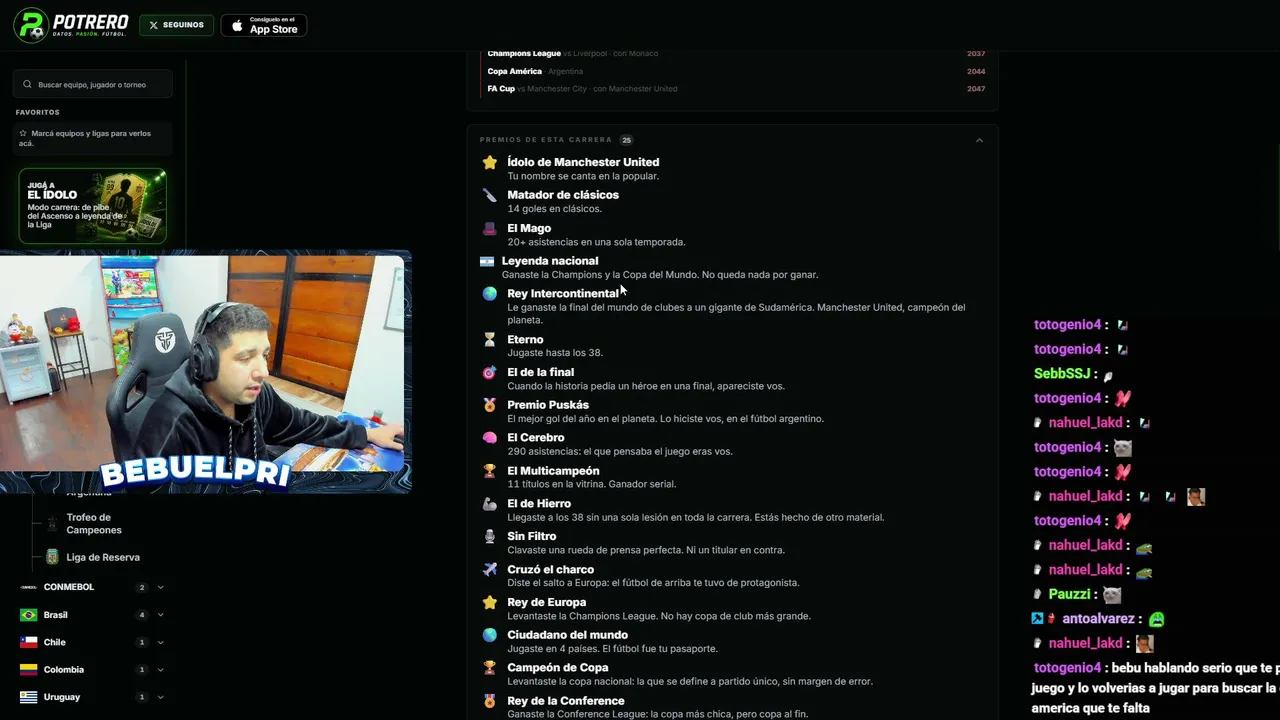
Task: Focus the Buscar equipo, jugador o torneo search field
Action: coord(92,85)
